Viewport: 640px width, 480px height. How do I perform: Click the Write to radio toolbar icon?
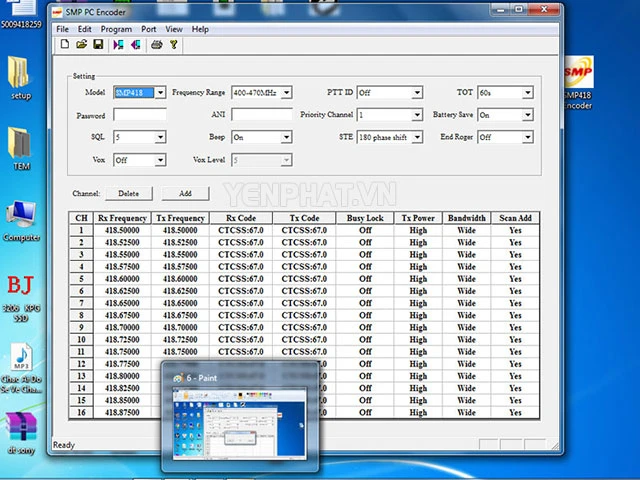135,45
